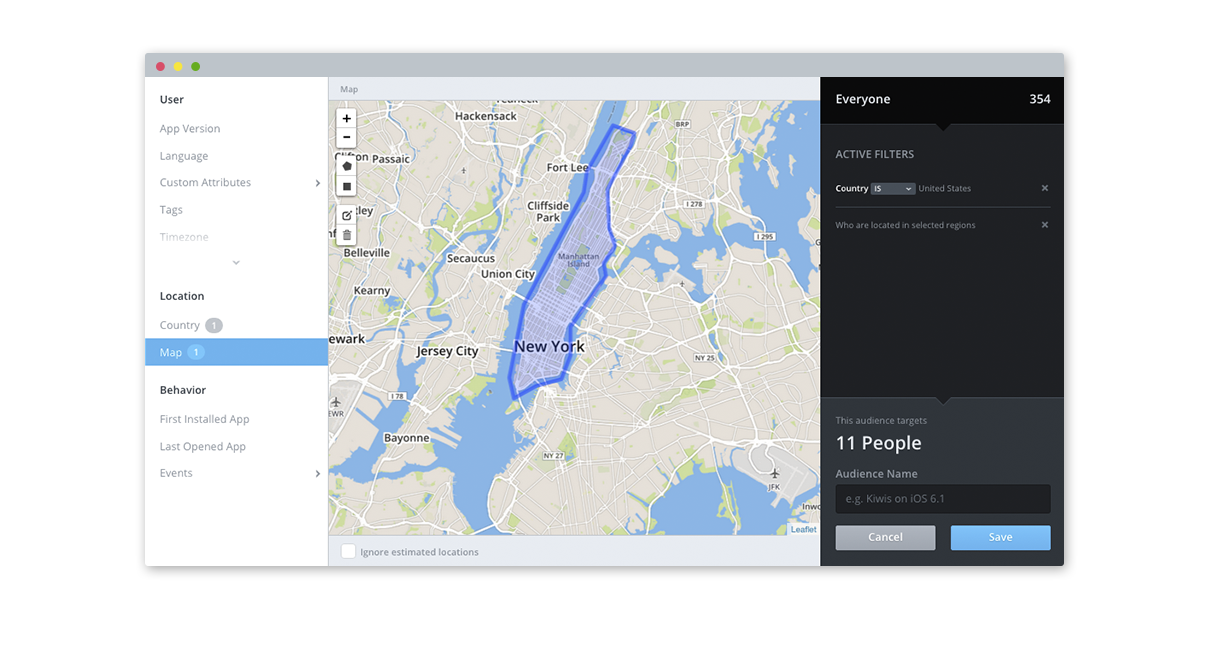This screenshot has height=645, width=1206.
Task: Click the Fort Lee map label
Action: [x=567, y=167]
